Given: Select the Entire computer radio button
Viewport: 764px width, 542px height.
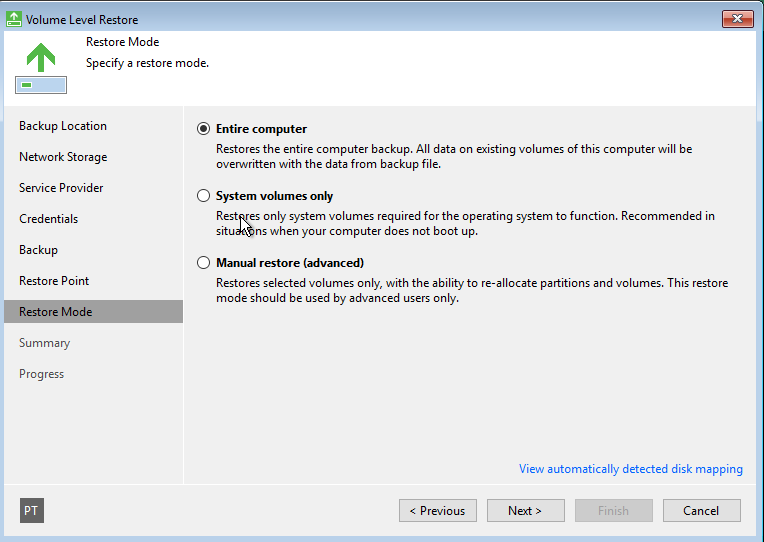Looking at the screenshot, I should coord(204,129).
